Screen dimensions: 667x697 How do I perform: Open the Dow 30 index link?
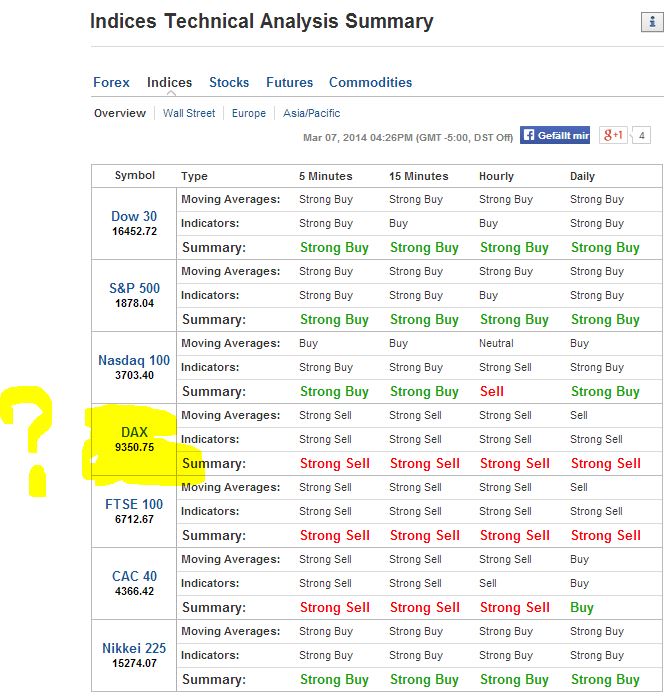pyautogui.click(x=134, y=216)
